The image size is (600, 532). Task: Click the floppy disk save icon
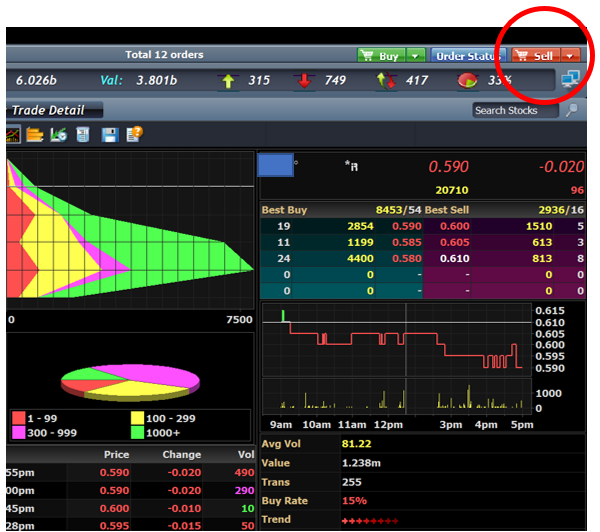[x=109, y=135]
